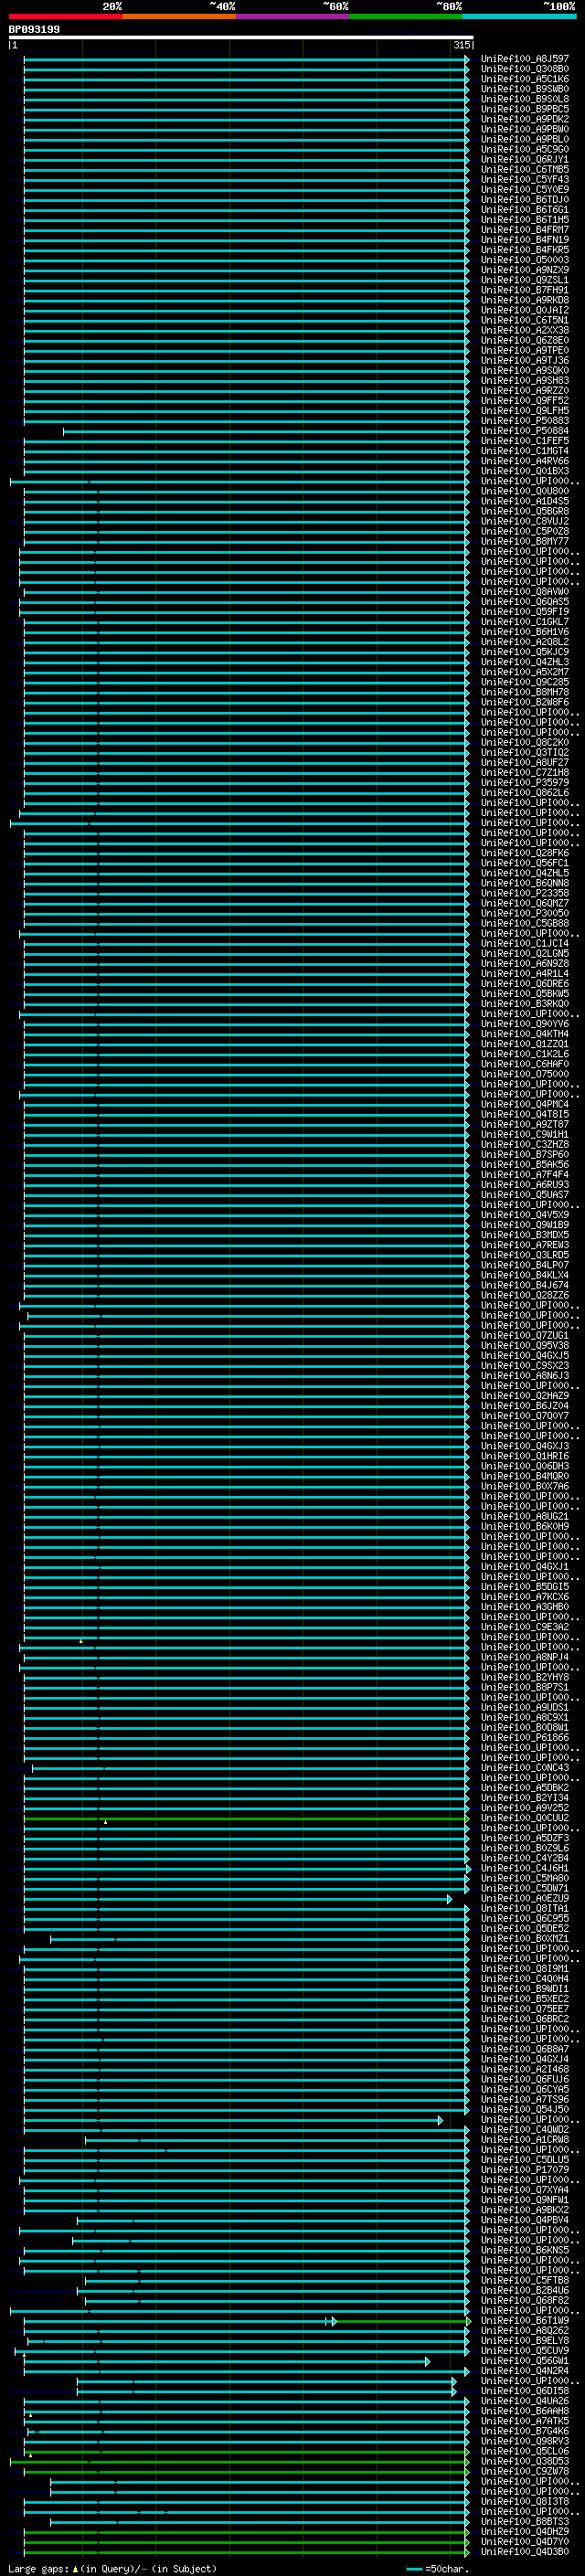Select the UniRef100_Q8I9M1 label

(525, 1968)
